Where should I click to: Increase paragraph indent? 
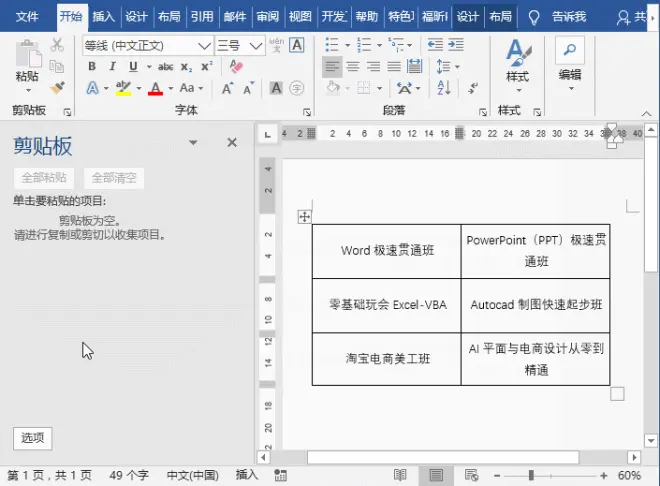[456, 45]
